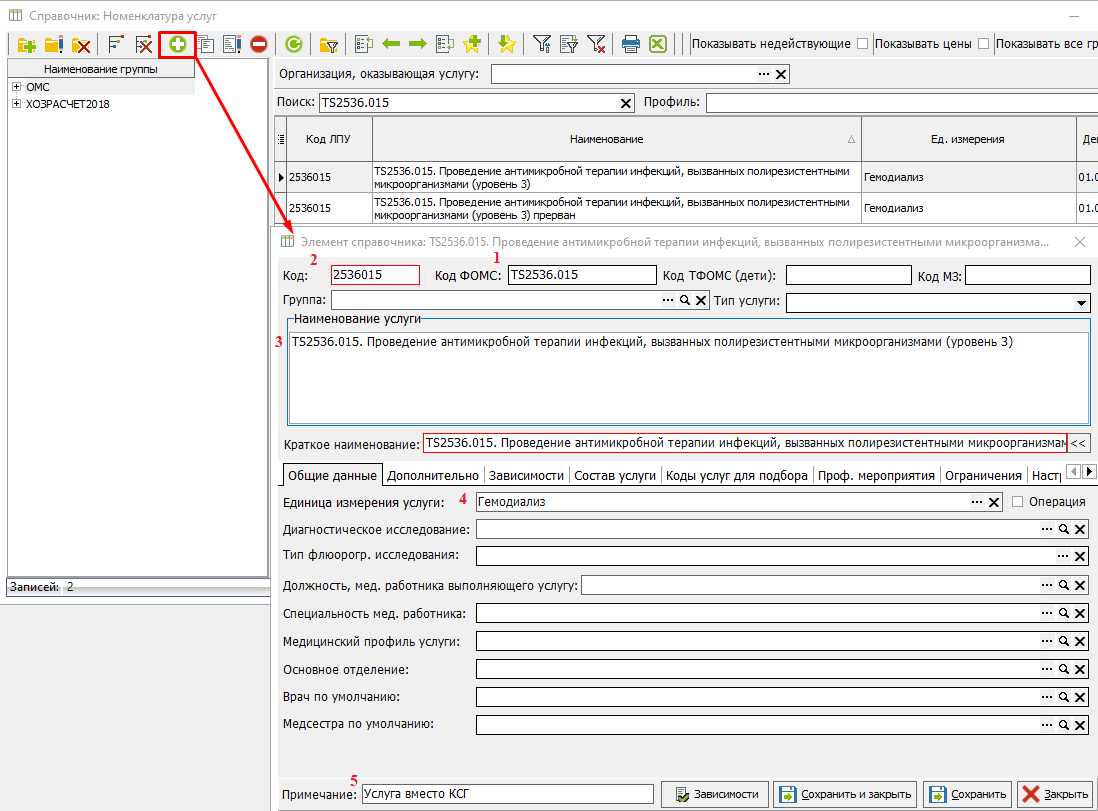This screenshot has width=1098, height=811.
Task: Expand the ХОЗРАСЧЕТ2018 tree node
Action: point(17,104)
